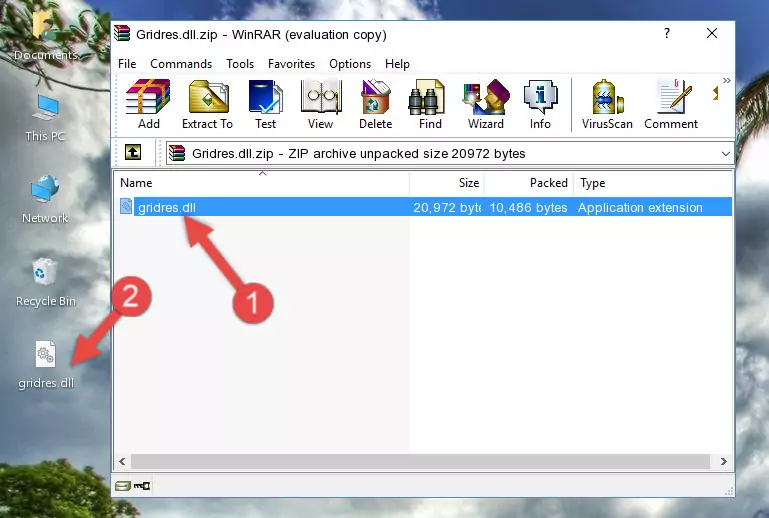The image size is (769, 518).
Task: Close the WinRAR window
Action: click(x=712, y=33)
